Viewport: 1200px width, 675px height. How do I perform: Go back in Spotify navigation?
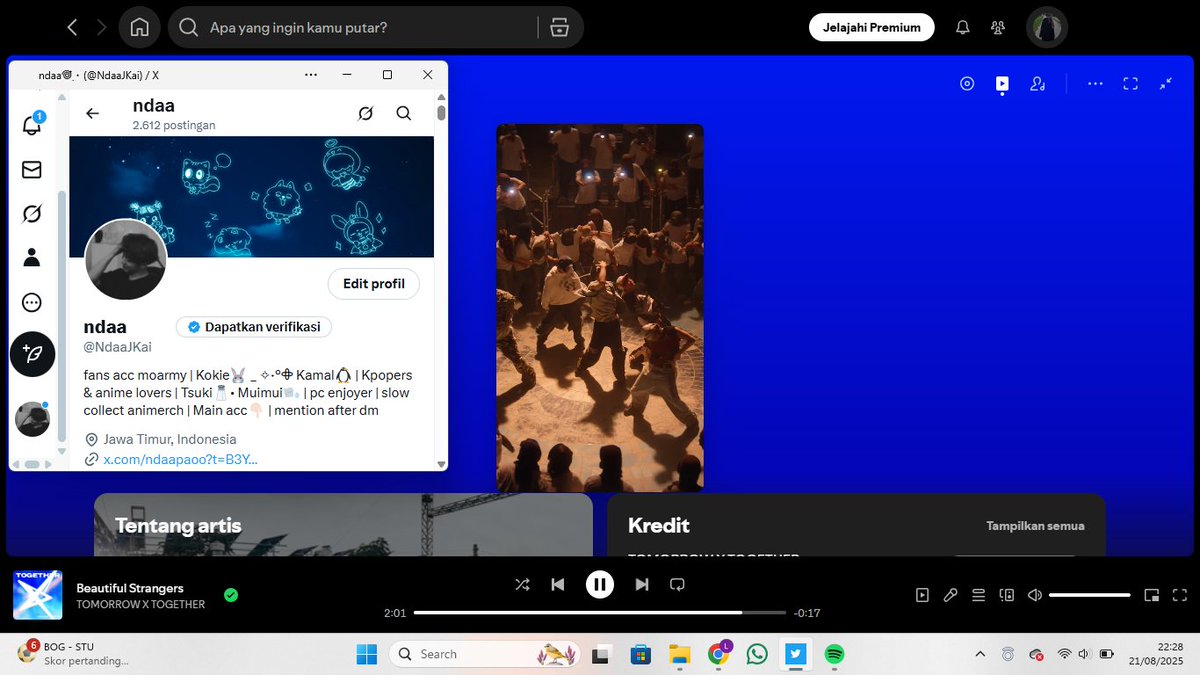coord(72,28)
